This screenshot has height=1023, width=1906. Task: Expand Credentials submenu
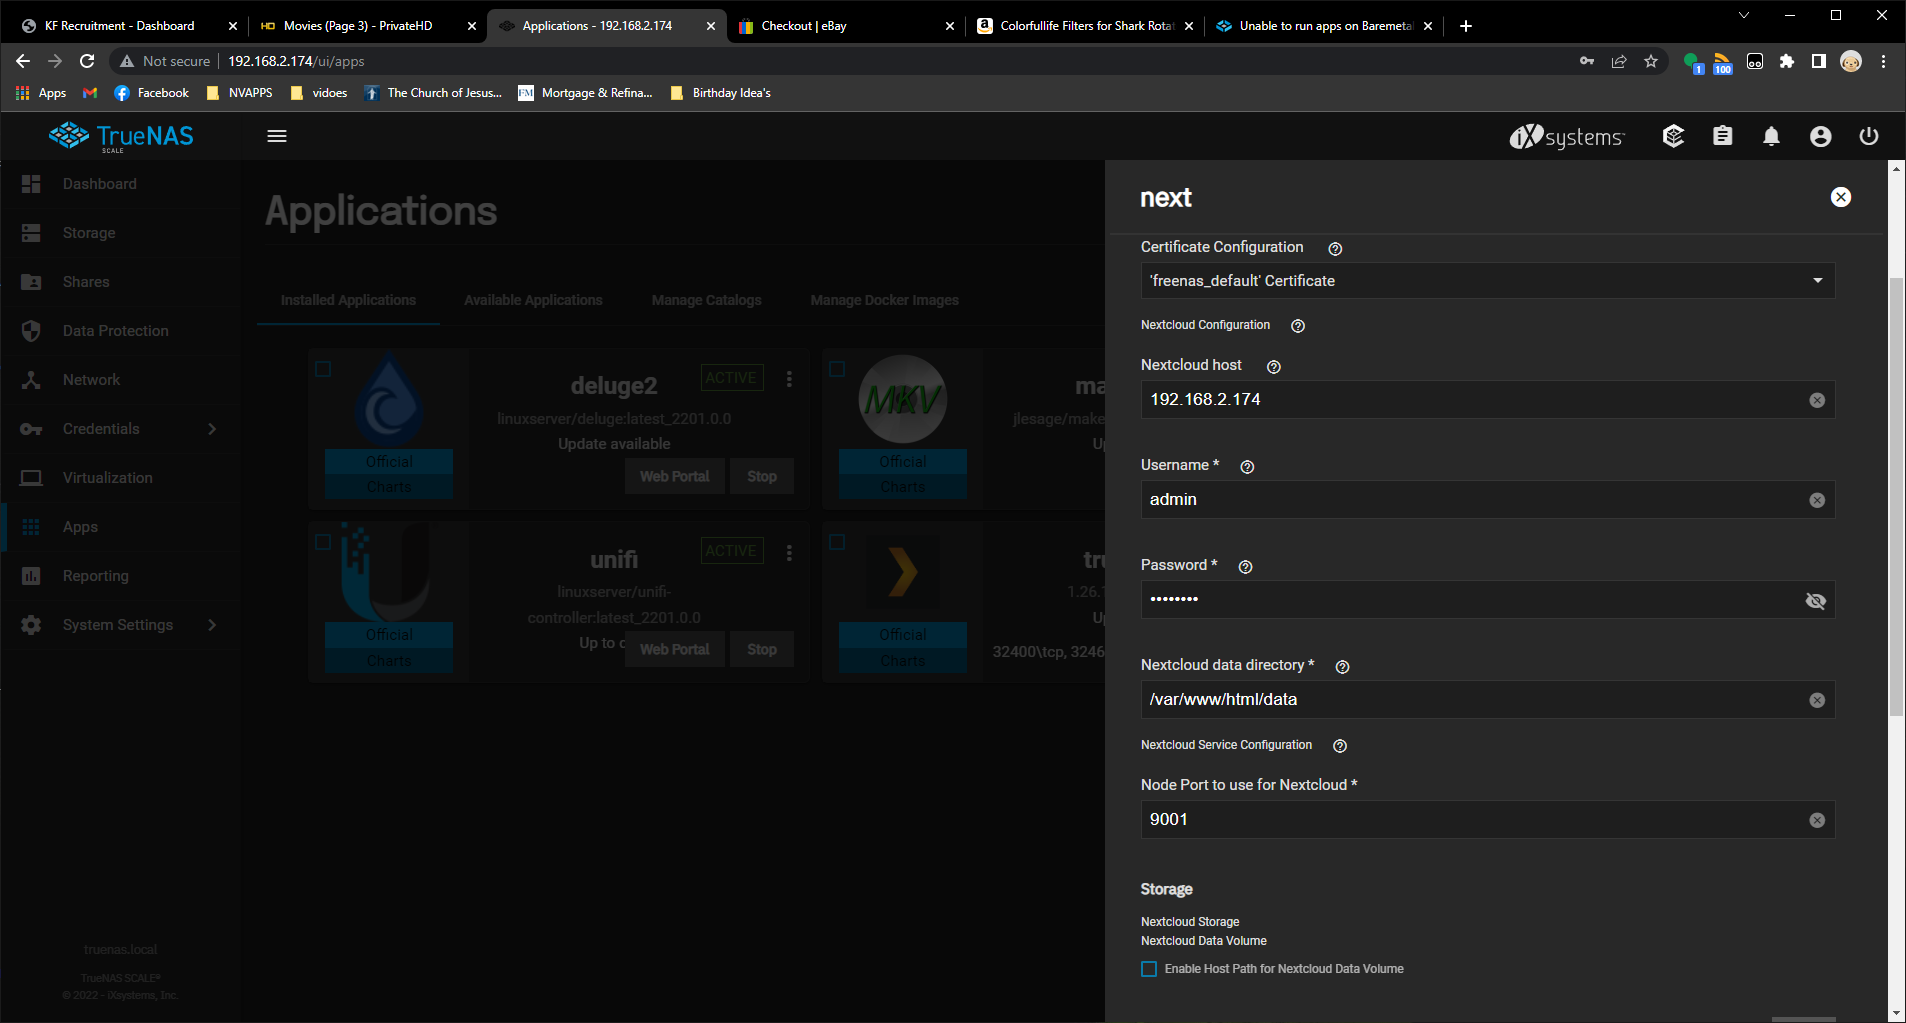[120, 429]
